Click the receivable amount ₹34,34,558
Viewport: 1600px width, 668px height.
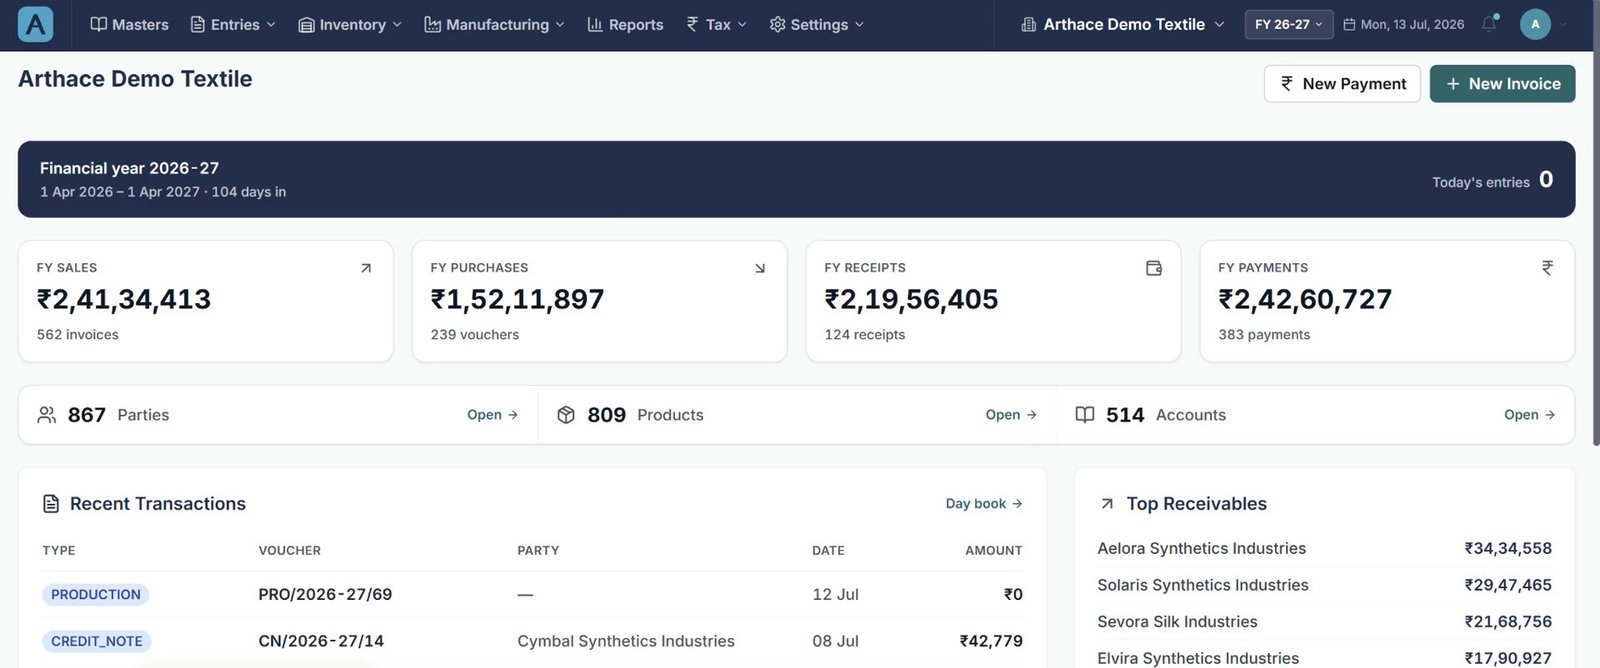[x=1508, y=548]
